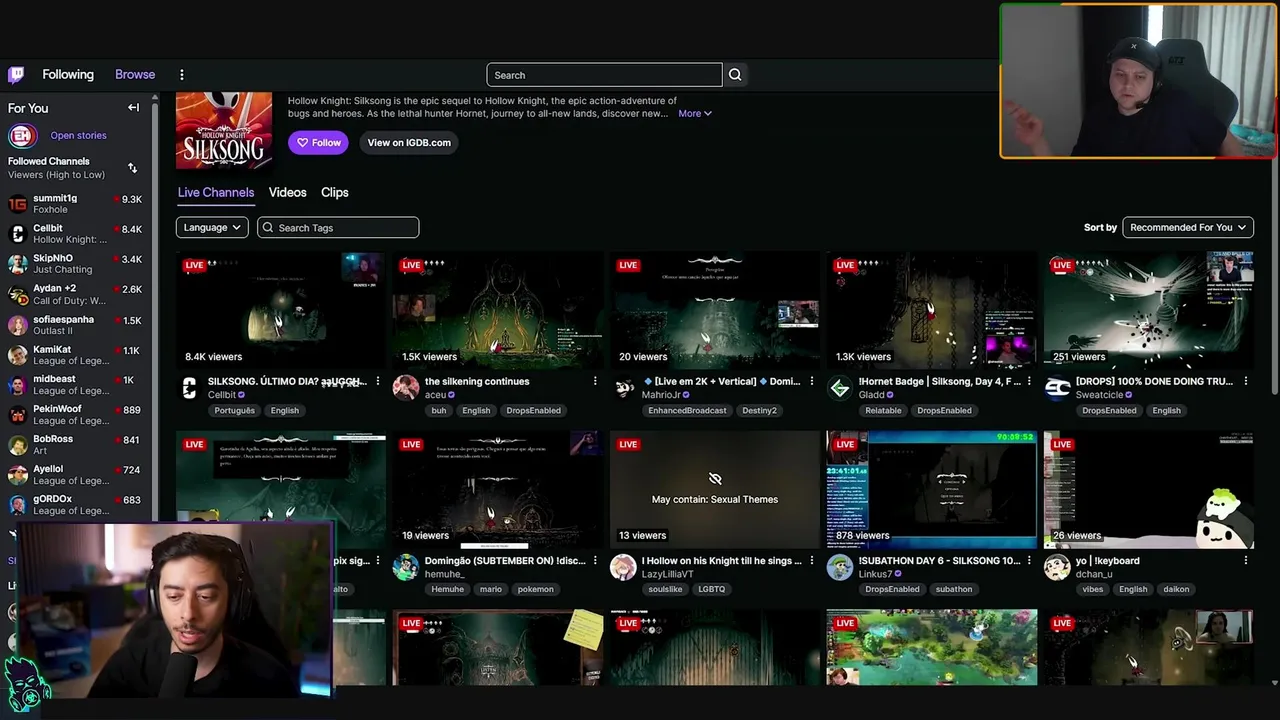Open Cellbit avatar in sidebar
Screen dimensions: 1280x720
click(17, 234)
